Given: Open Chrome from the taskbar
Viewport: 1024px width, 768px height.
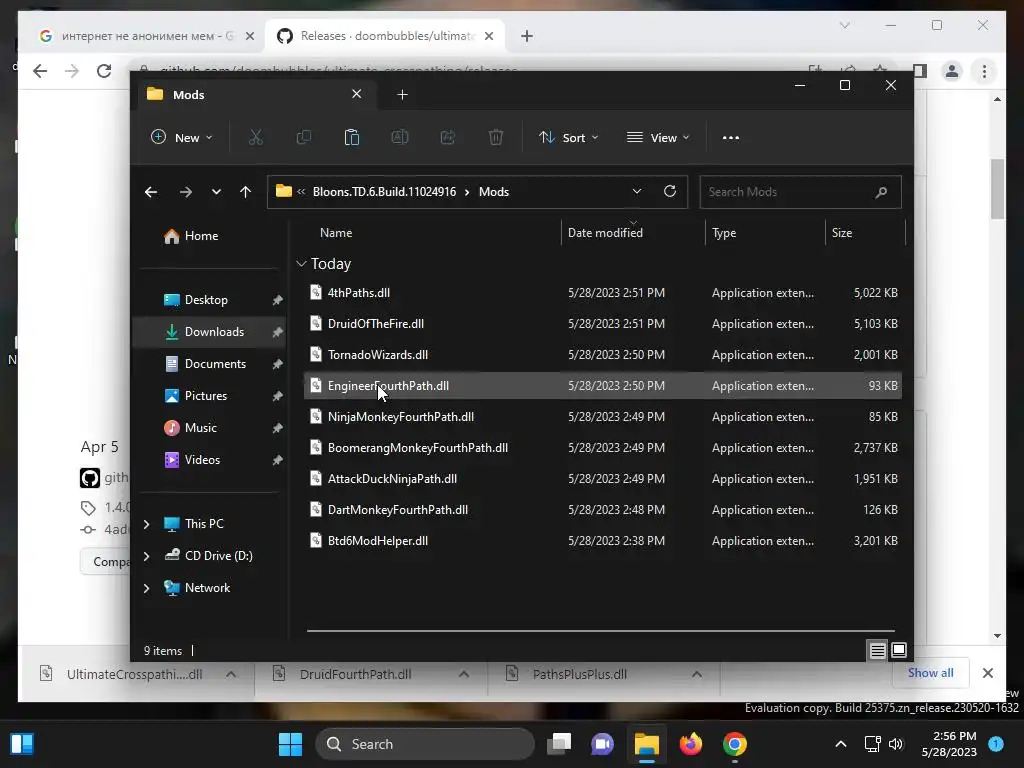Looking at the screenshot, I should (x=735, y=744).
